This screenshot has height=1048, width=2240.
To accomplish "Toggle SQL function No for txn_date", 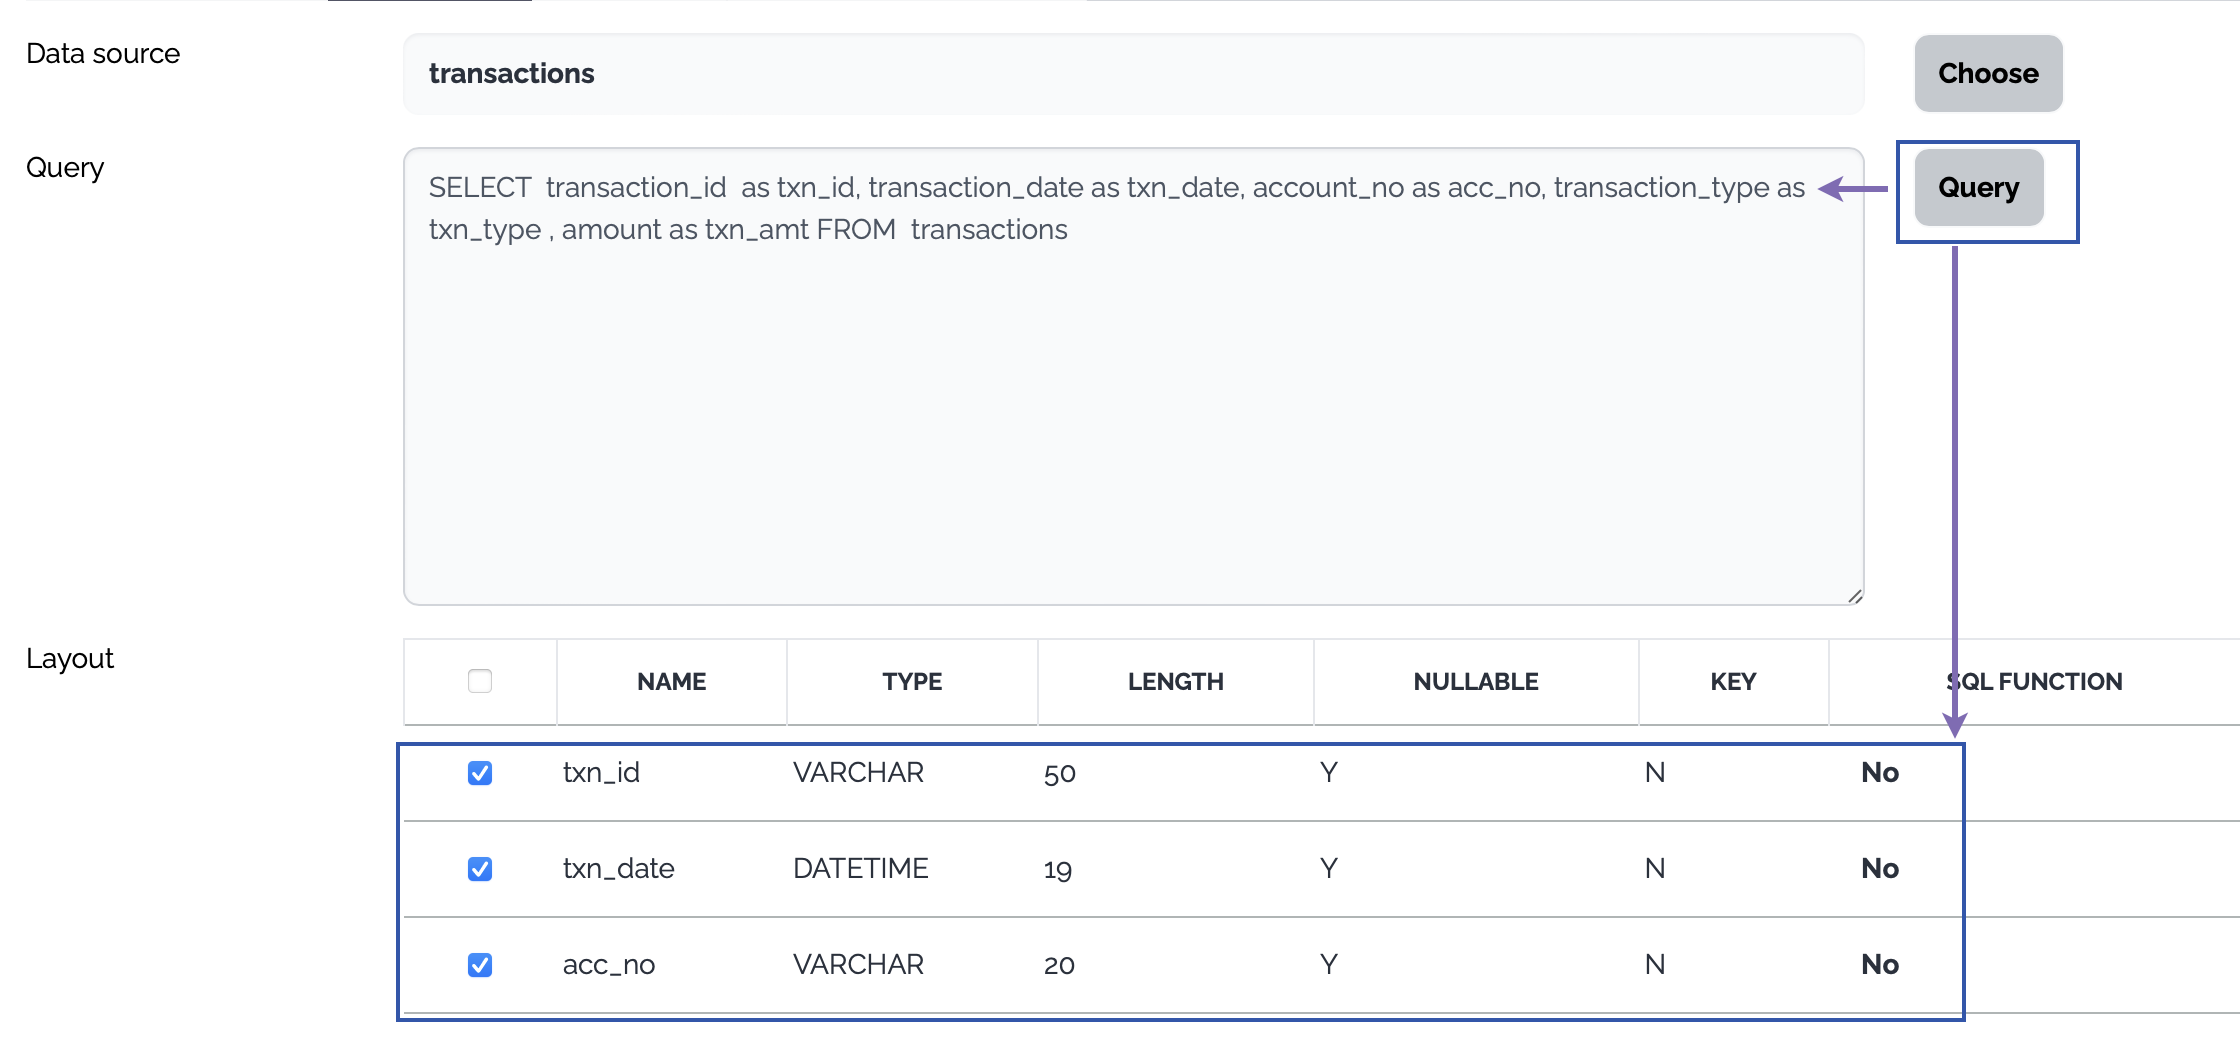I will point(1880,869).
